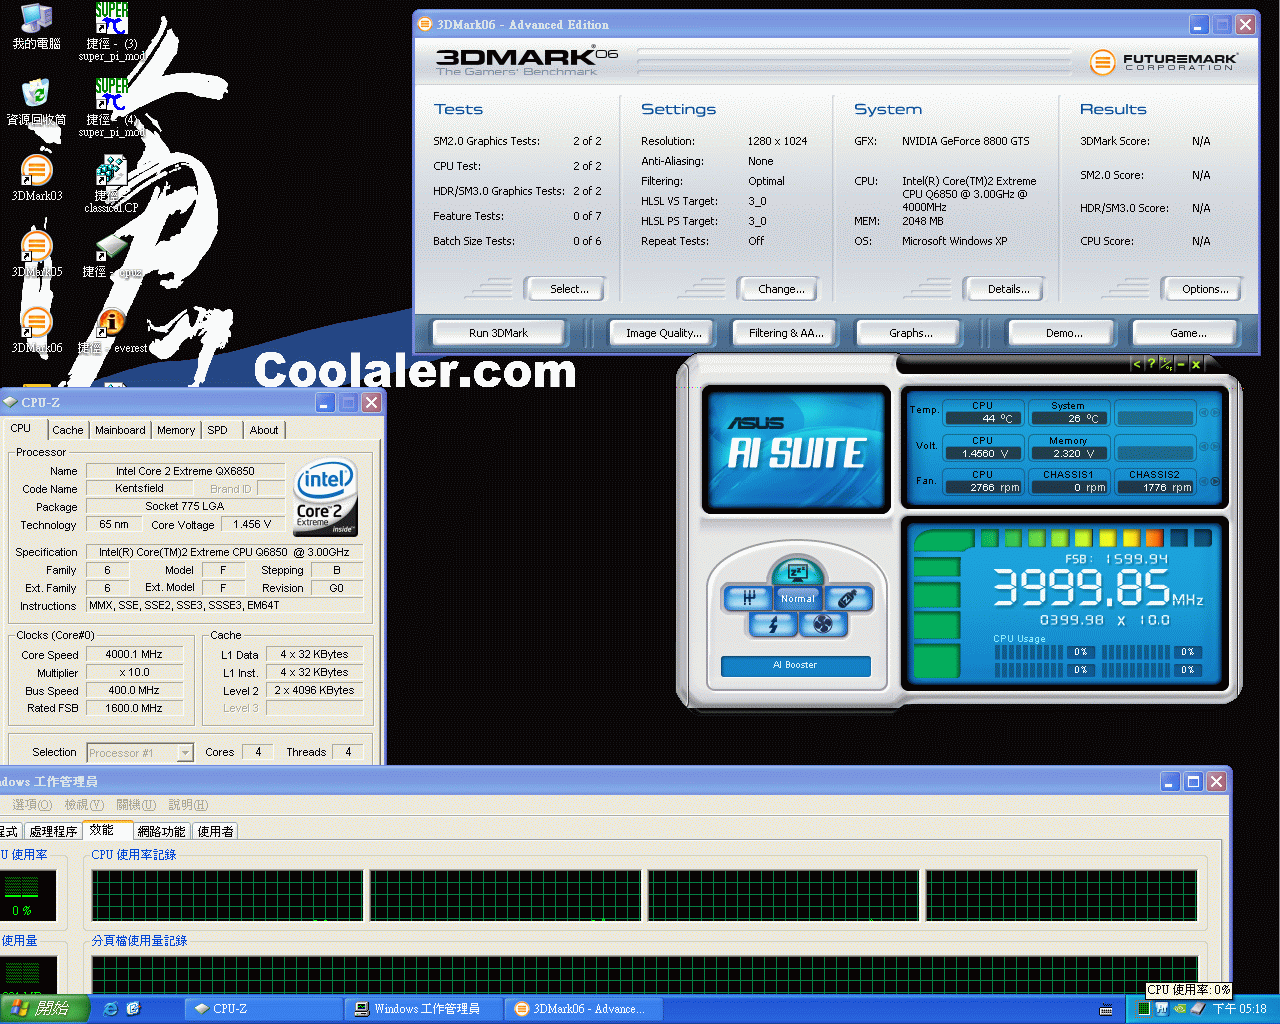Image resolution: width=1280 pixels, height=1024 pixels.
Task: Open the 檢視(V) menu in Task Manager
Action: click(x=84, y=805)
